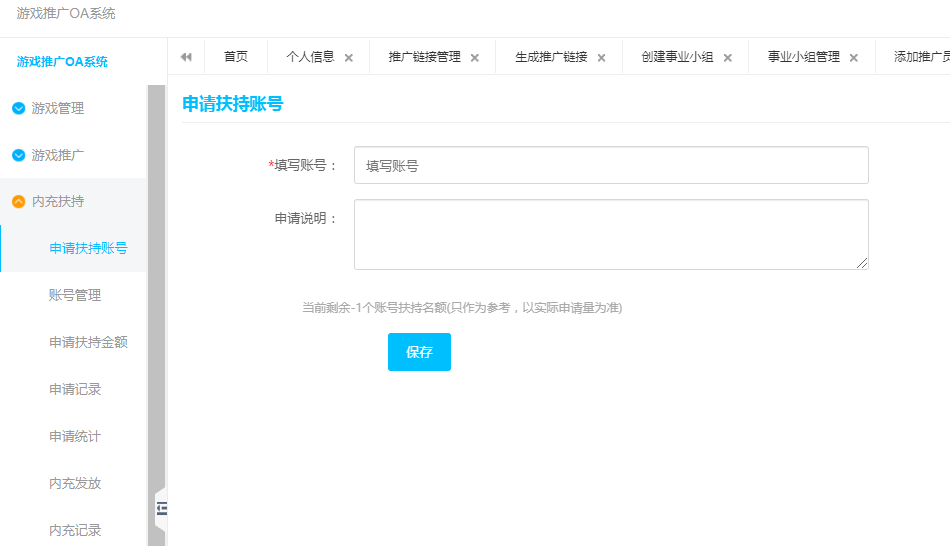Click the sidebar vertical scrollbar

pos(156,300)
